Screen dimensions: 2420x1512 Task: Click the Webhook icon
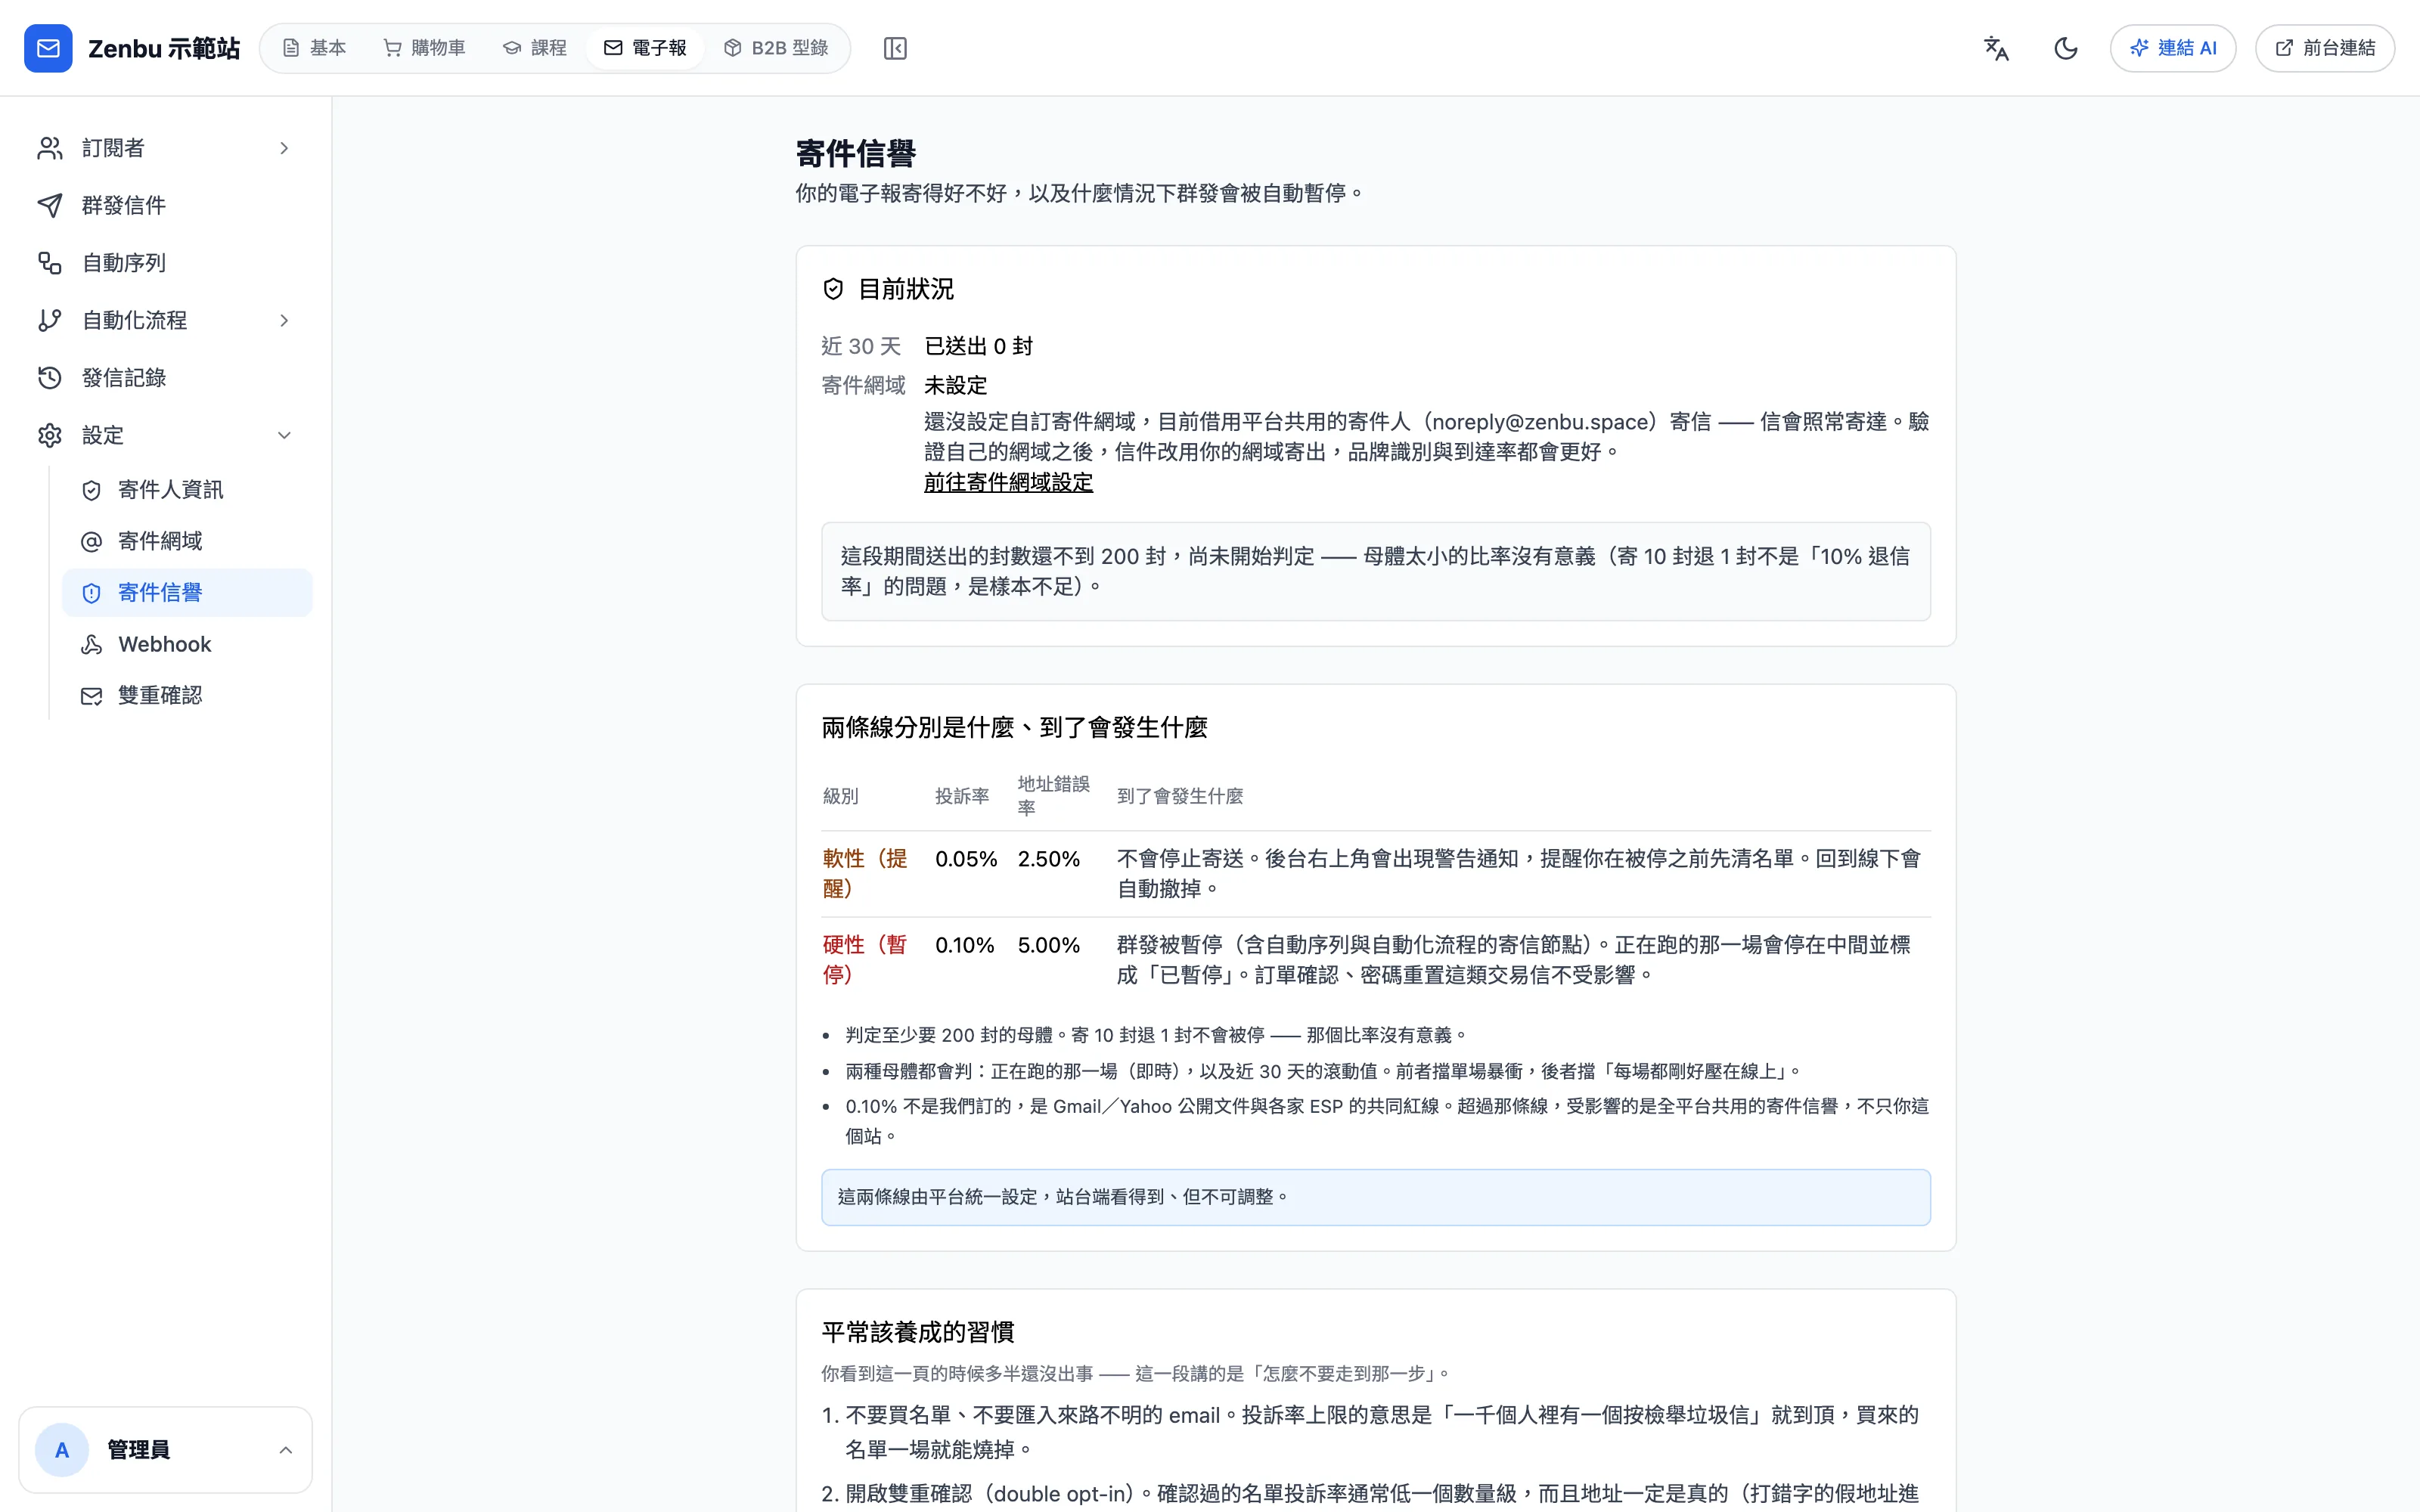click(x=92, y=644)
